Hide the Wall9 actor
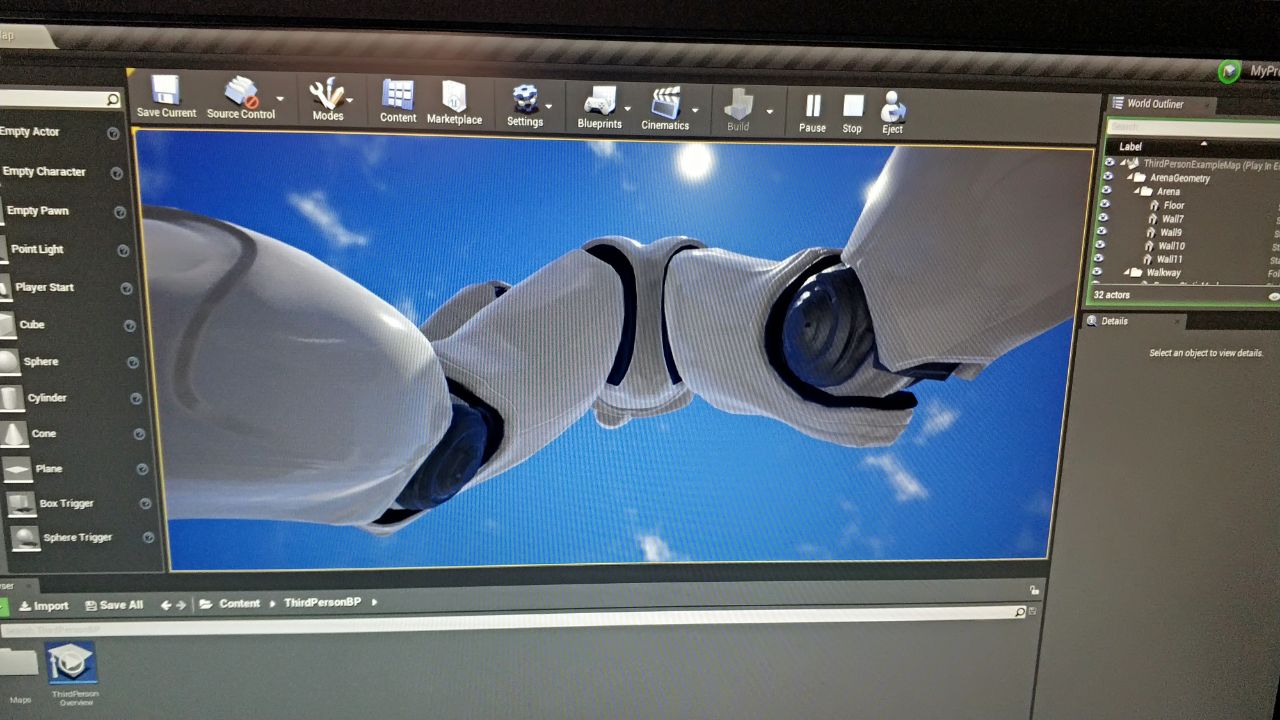 tap(1101, 230)
